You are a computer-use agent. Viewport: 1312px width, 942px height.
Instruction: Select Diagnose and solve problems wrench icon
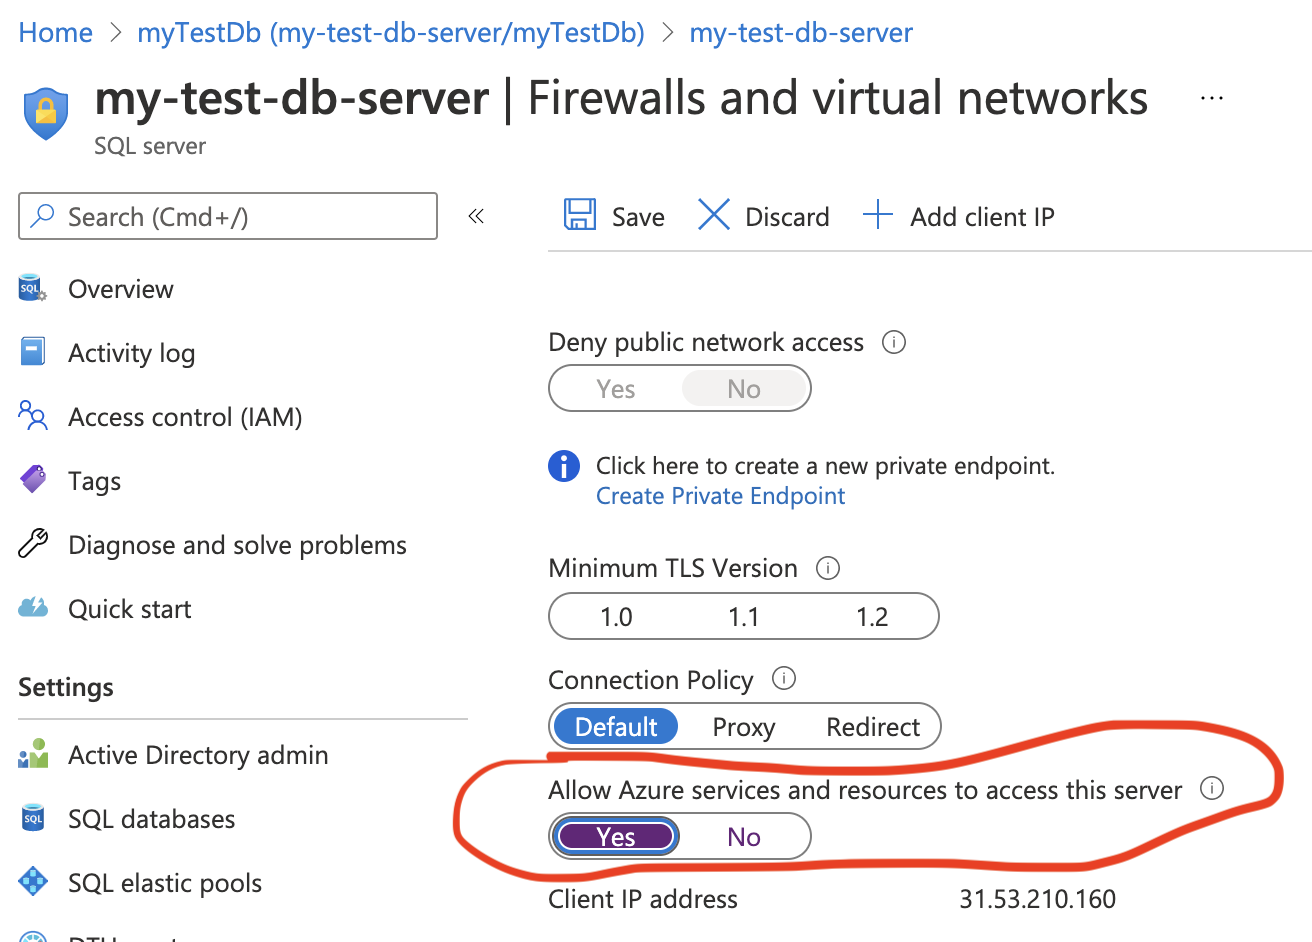click(x=31, y=544)
